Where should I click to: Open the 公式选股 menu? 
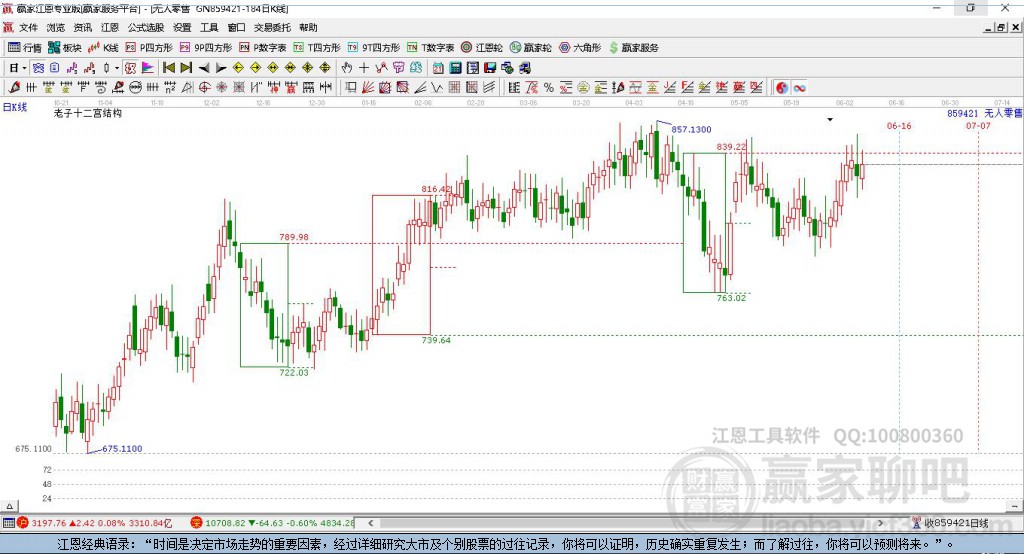(x=146, y=27)
